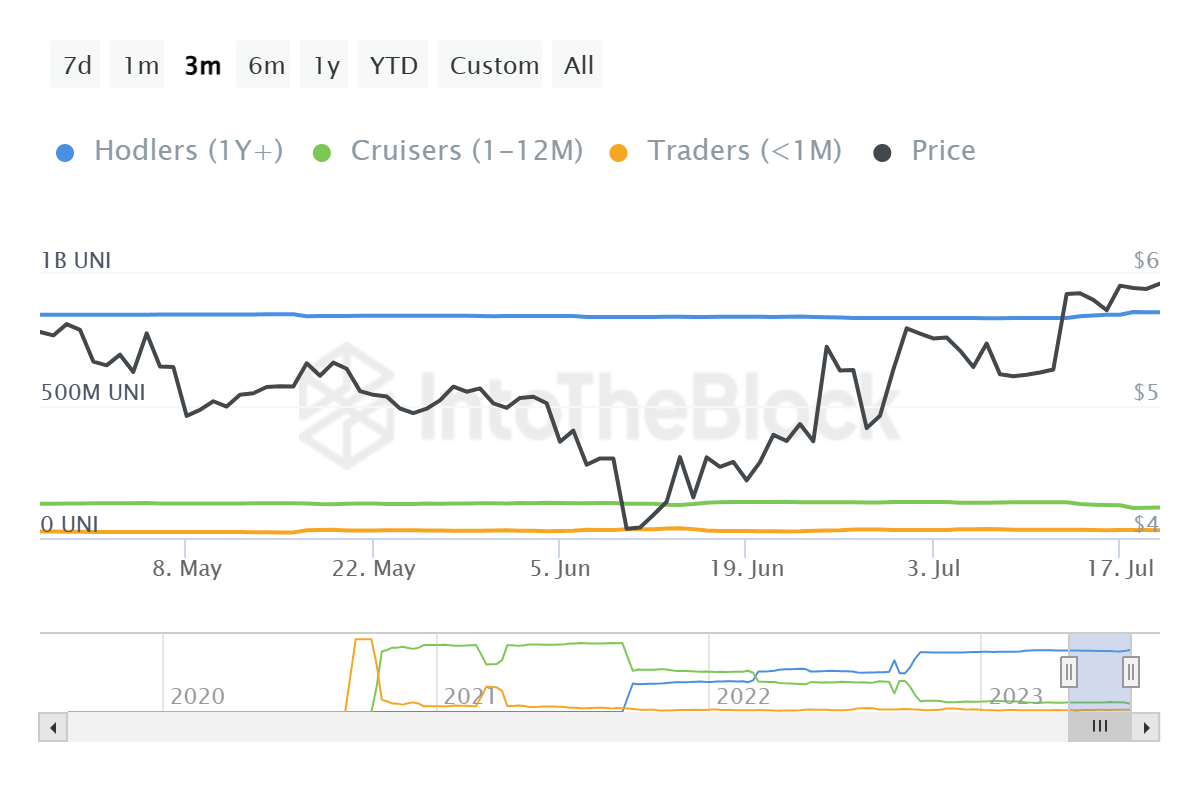Viewport: 1200px width, 800px height.
Task: Click the 2022 label in navigator
Action: [x=743, y=696]
